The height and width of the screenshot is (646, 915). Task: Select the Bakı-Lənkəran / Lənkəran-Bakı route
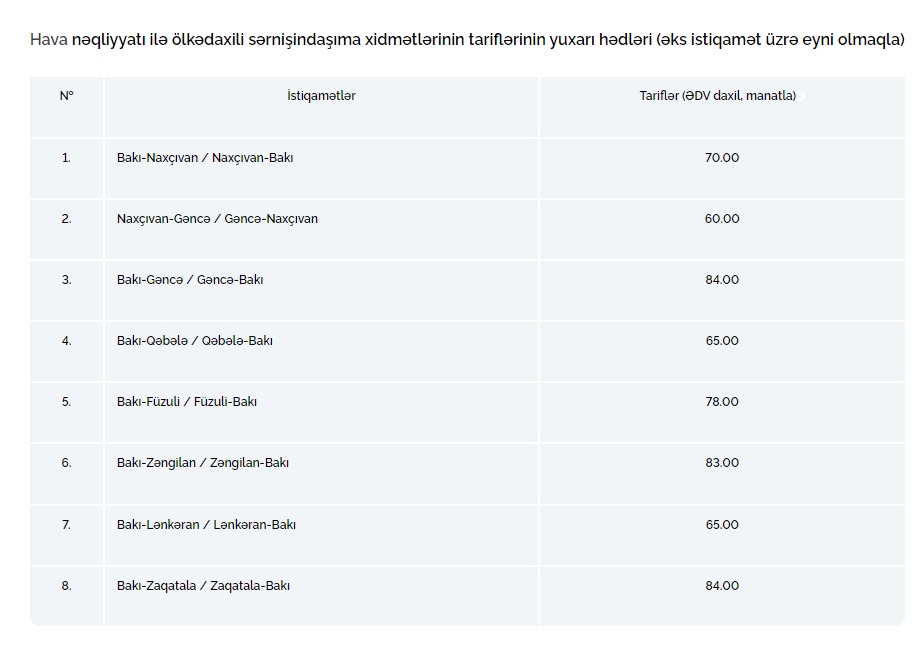(206, 525)
